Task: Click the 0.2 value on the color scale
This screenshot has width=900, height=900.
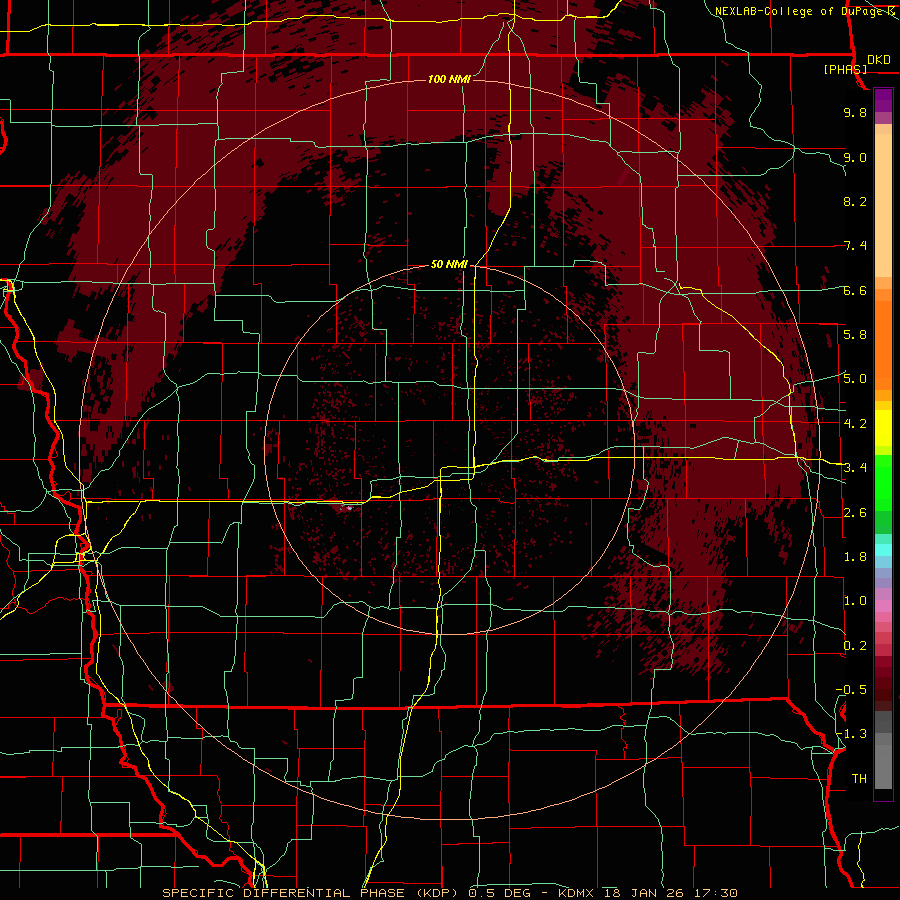Action: tap(855, 645)
